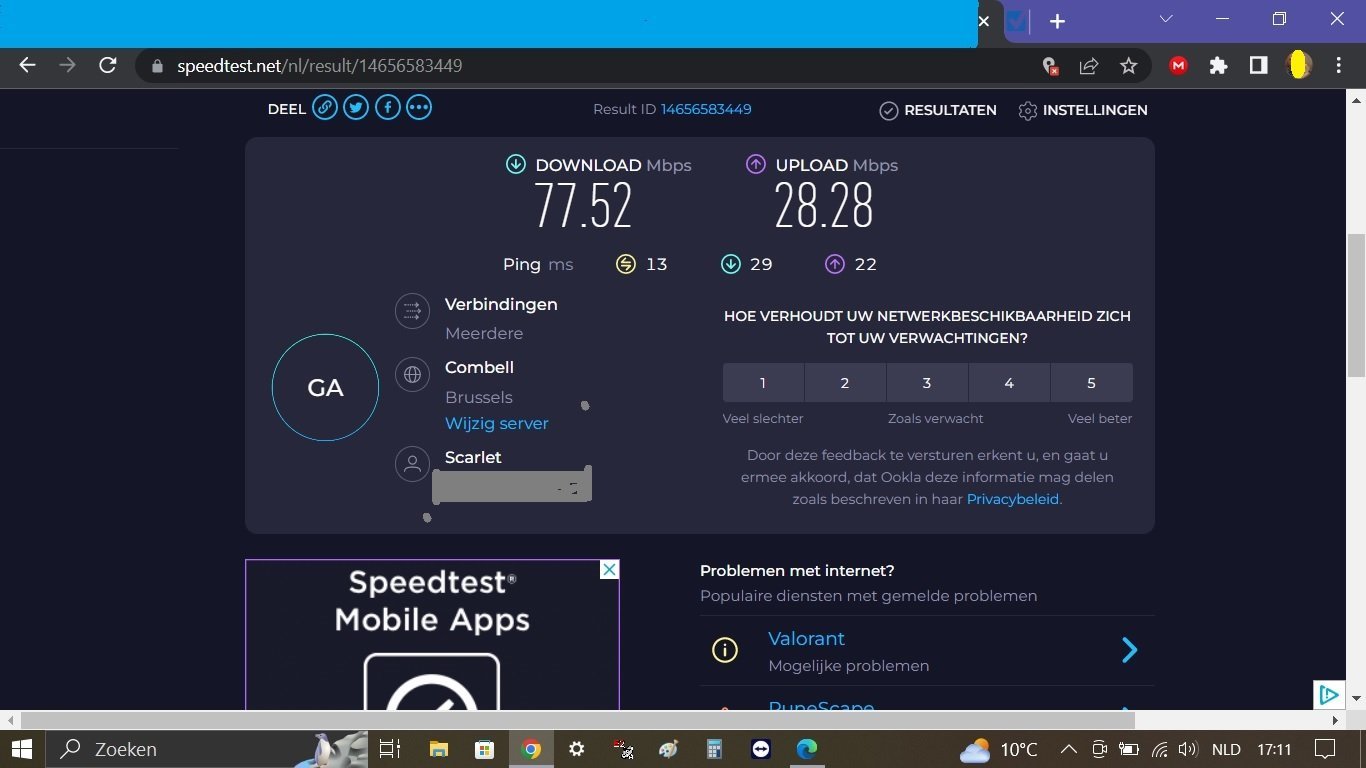Open Instellingen settings with gear icon
Screen dimensions: 1366x768
(x=1082, y=110)
